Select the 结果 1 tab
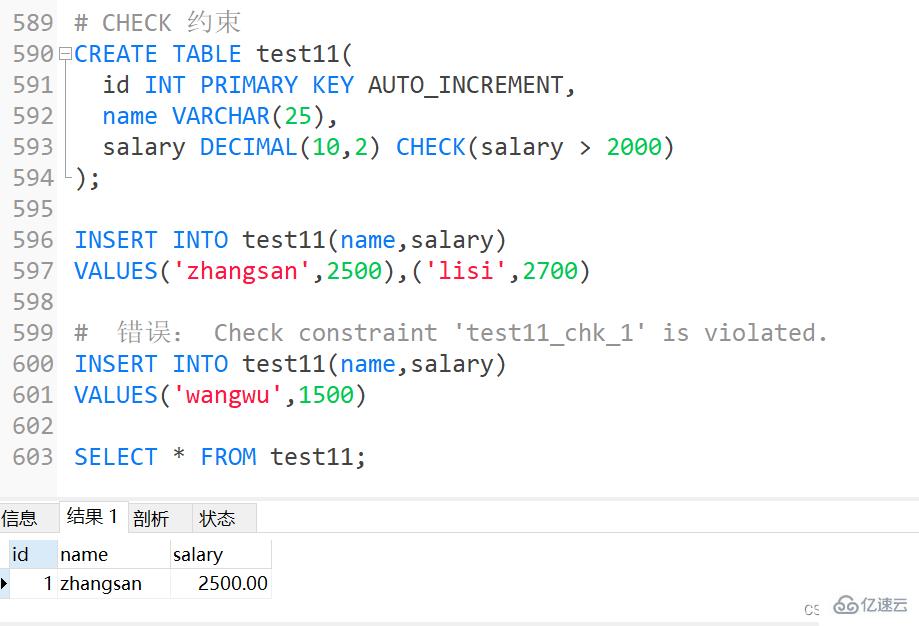Viewport: 919px width, 626px height. click(92, 517)
